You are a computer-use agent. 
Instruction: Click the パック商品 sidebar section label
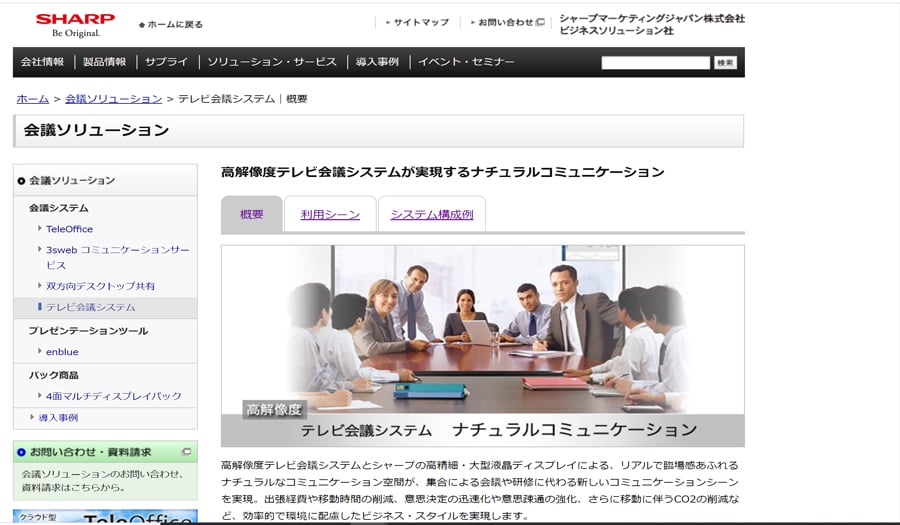point(54,375)
